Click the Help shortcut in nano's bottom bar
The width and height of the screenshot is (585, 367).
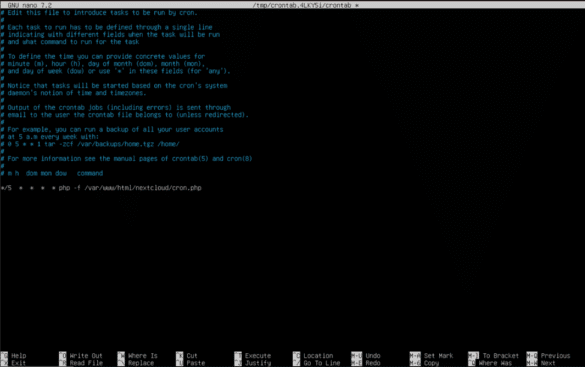pyautogui.click(x=18, y=356)
